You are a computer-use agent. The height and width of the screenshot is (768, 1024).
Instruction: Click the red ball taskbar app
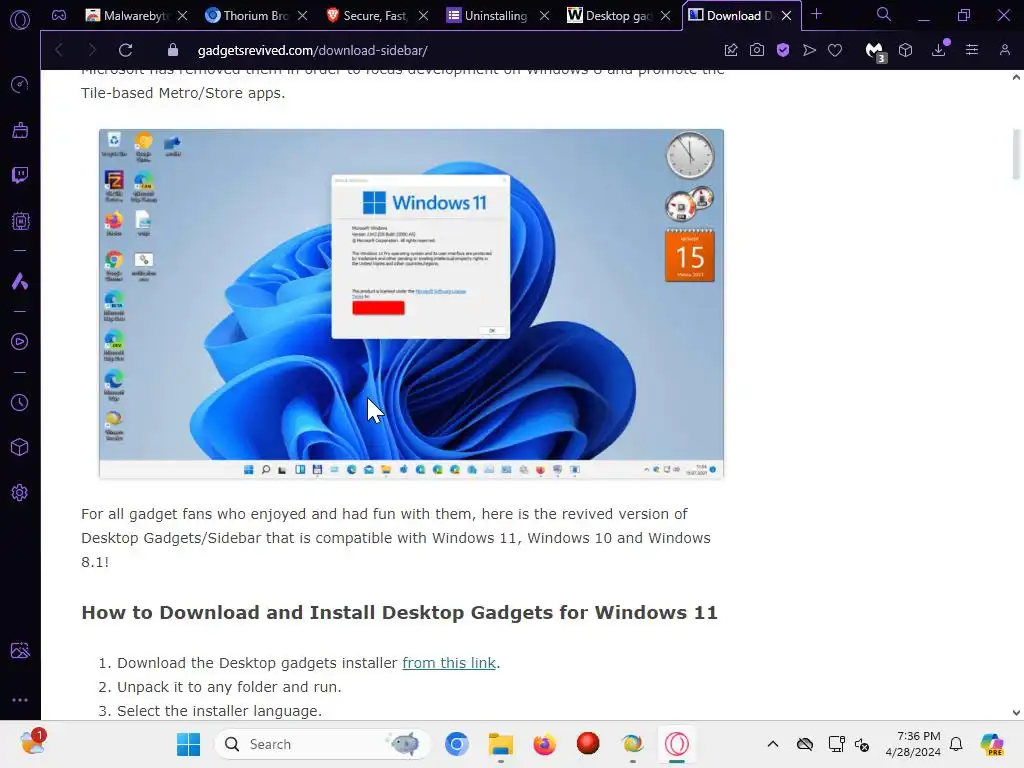pos(588,744)
